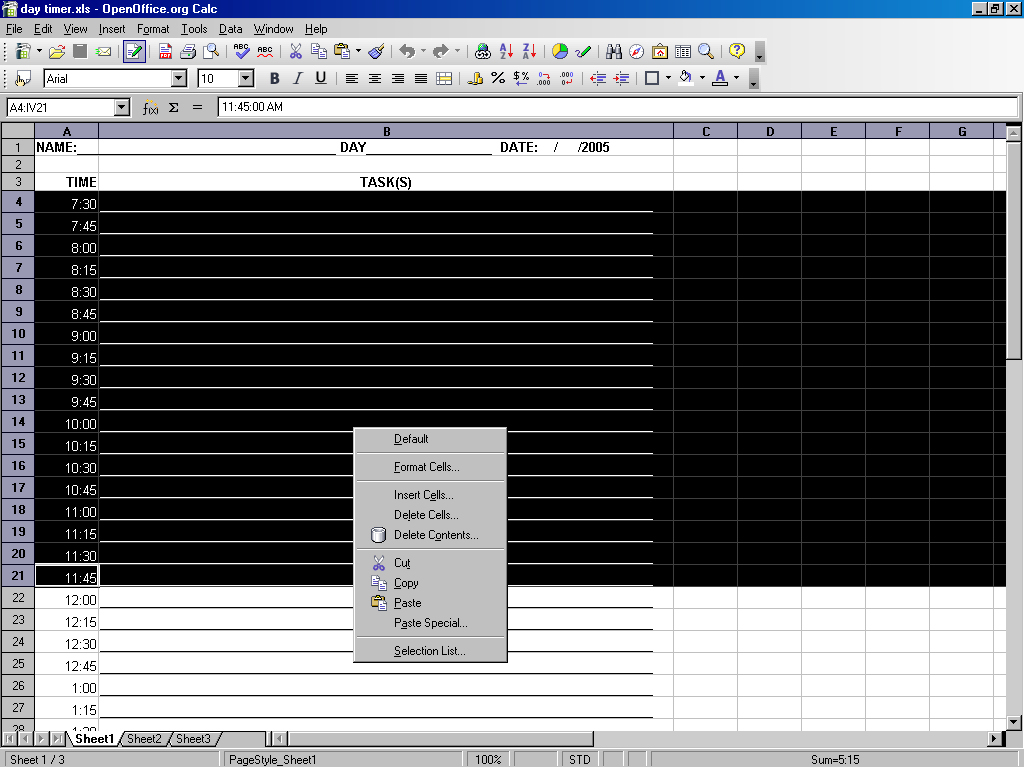The image size is (1024, 768).
Task: Open the Font Color dropdown arrow
Action: pyautogui.click(x=737, y=78)
